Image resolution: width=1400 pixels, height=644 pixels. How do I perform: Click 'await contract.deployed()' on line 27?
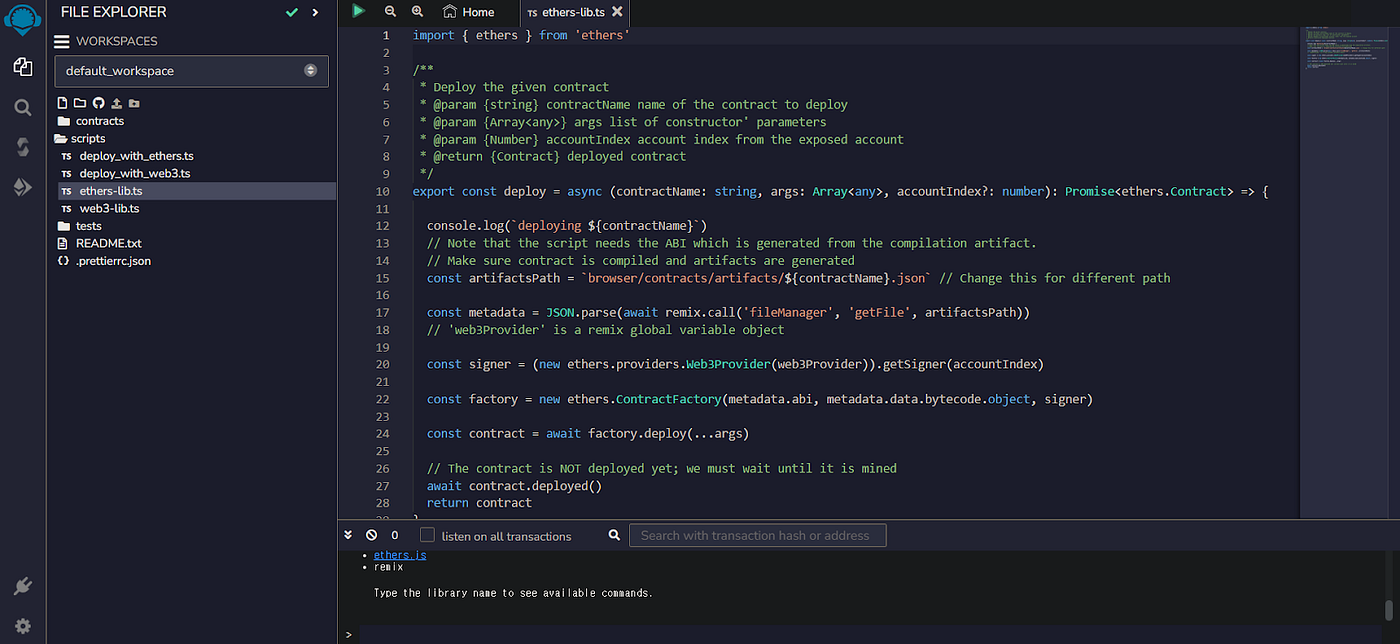point(514,485)
